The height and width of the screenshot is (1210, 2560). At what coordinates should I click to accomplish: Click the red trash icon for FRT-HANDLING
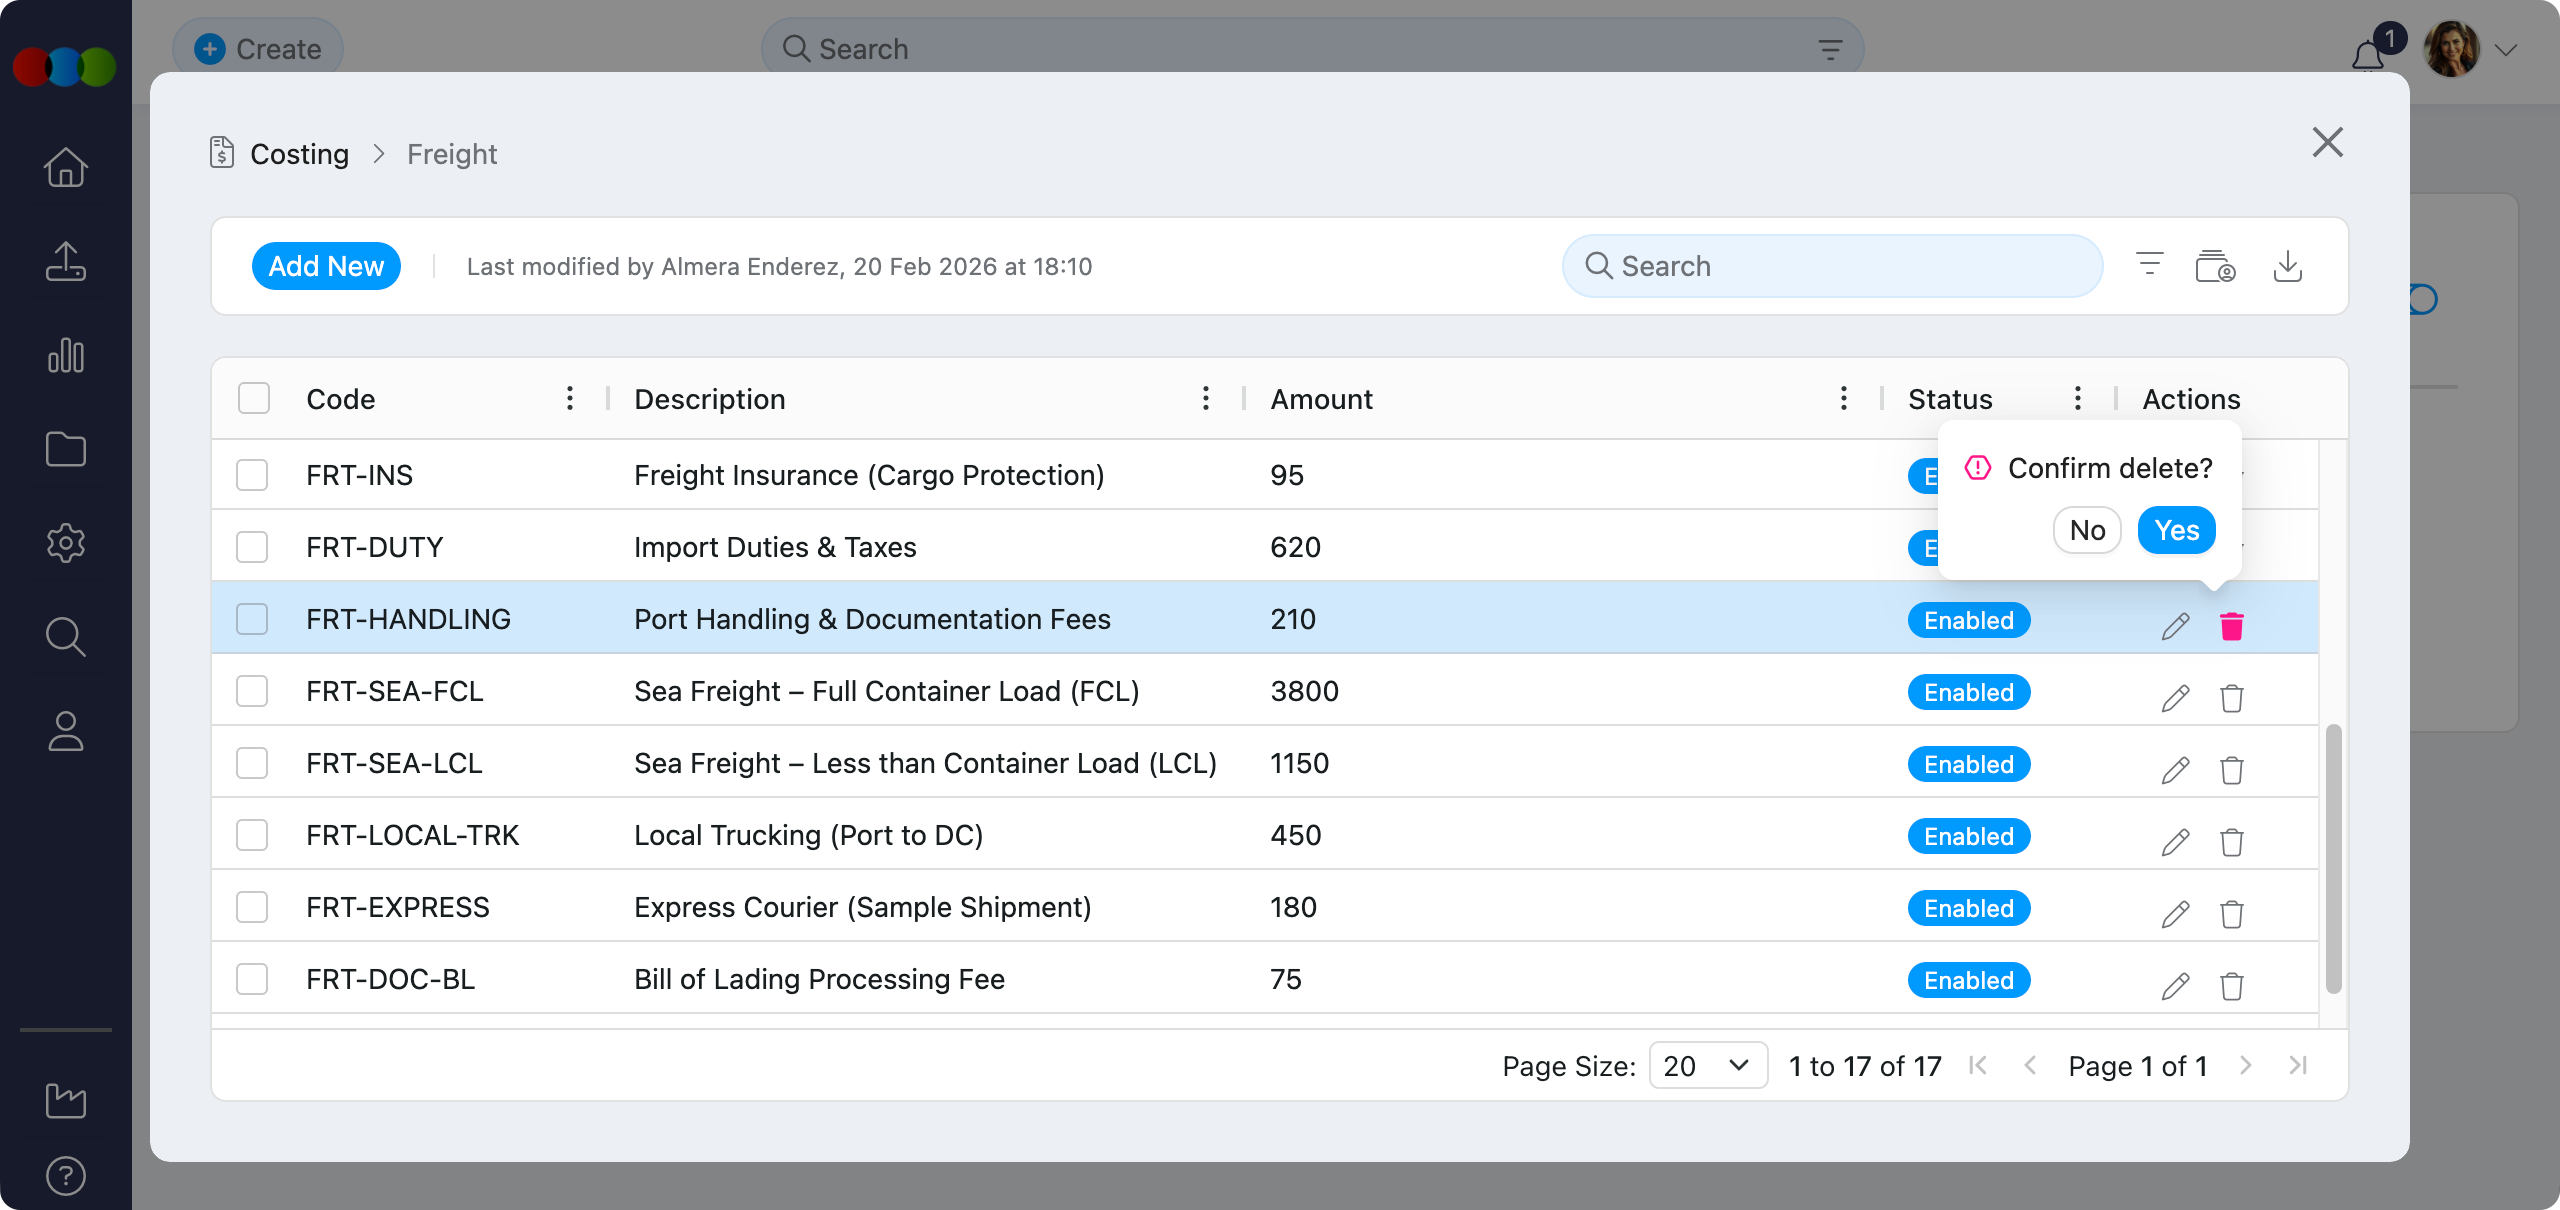(x=2231, y=625)
